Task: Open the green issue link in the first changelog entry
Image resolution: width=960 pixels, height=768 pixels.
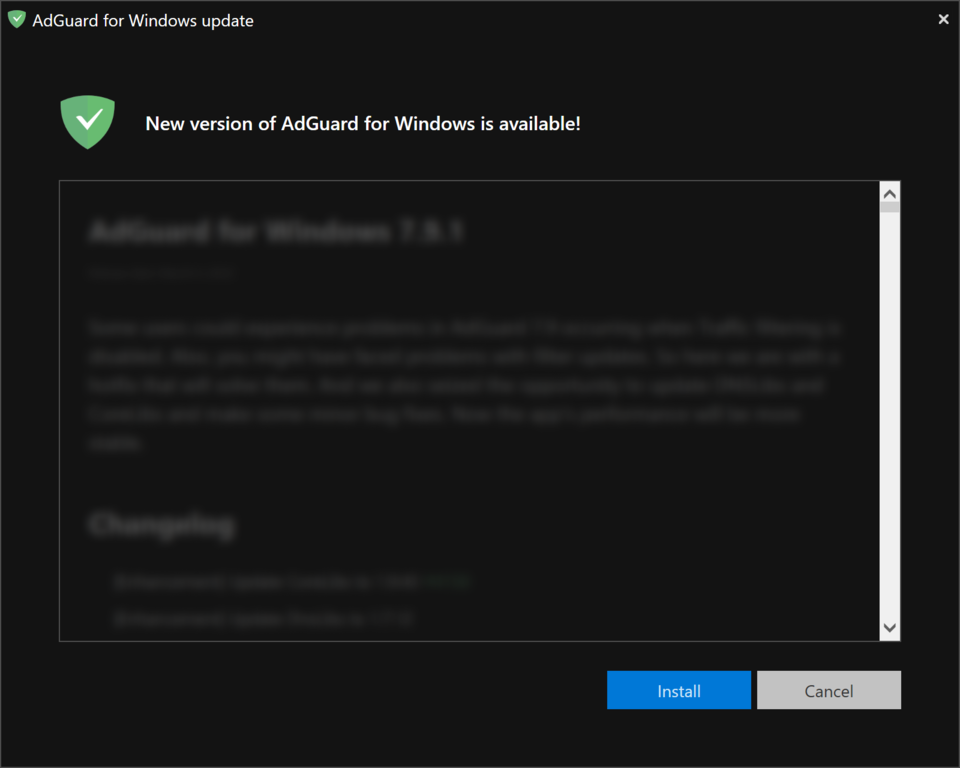Action: pos(447,581)
